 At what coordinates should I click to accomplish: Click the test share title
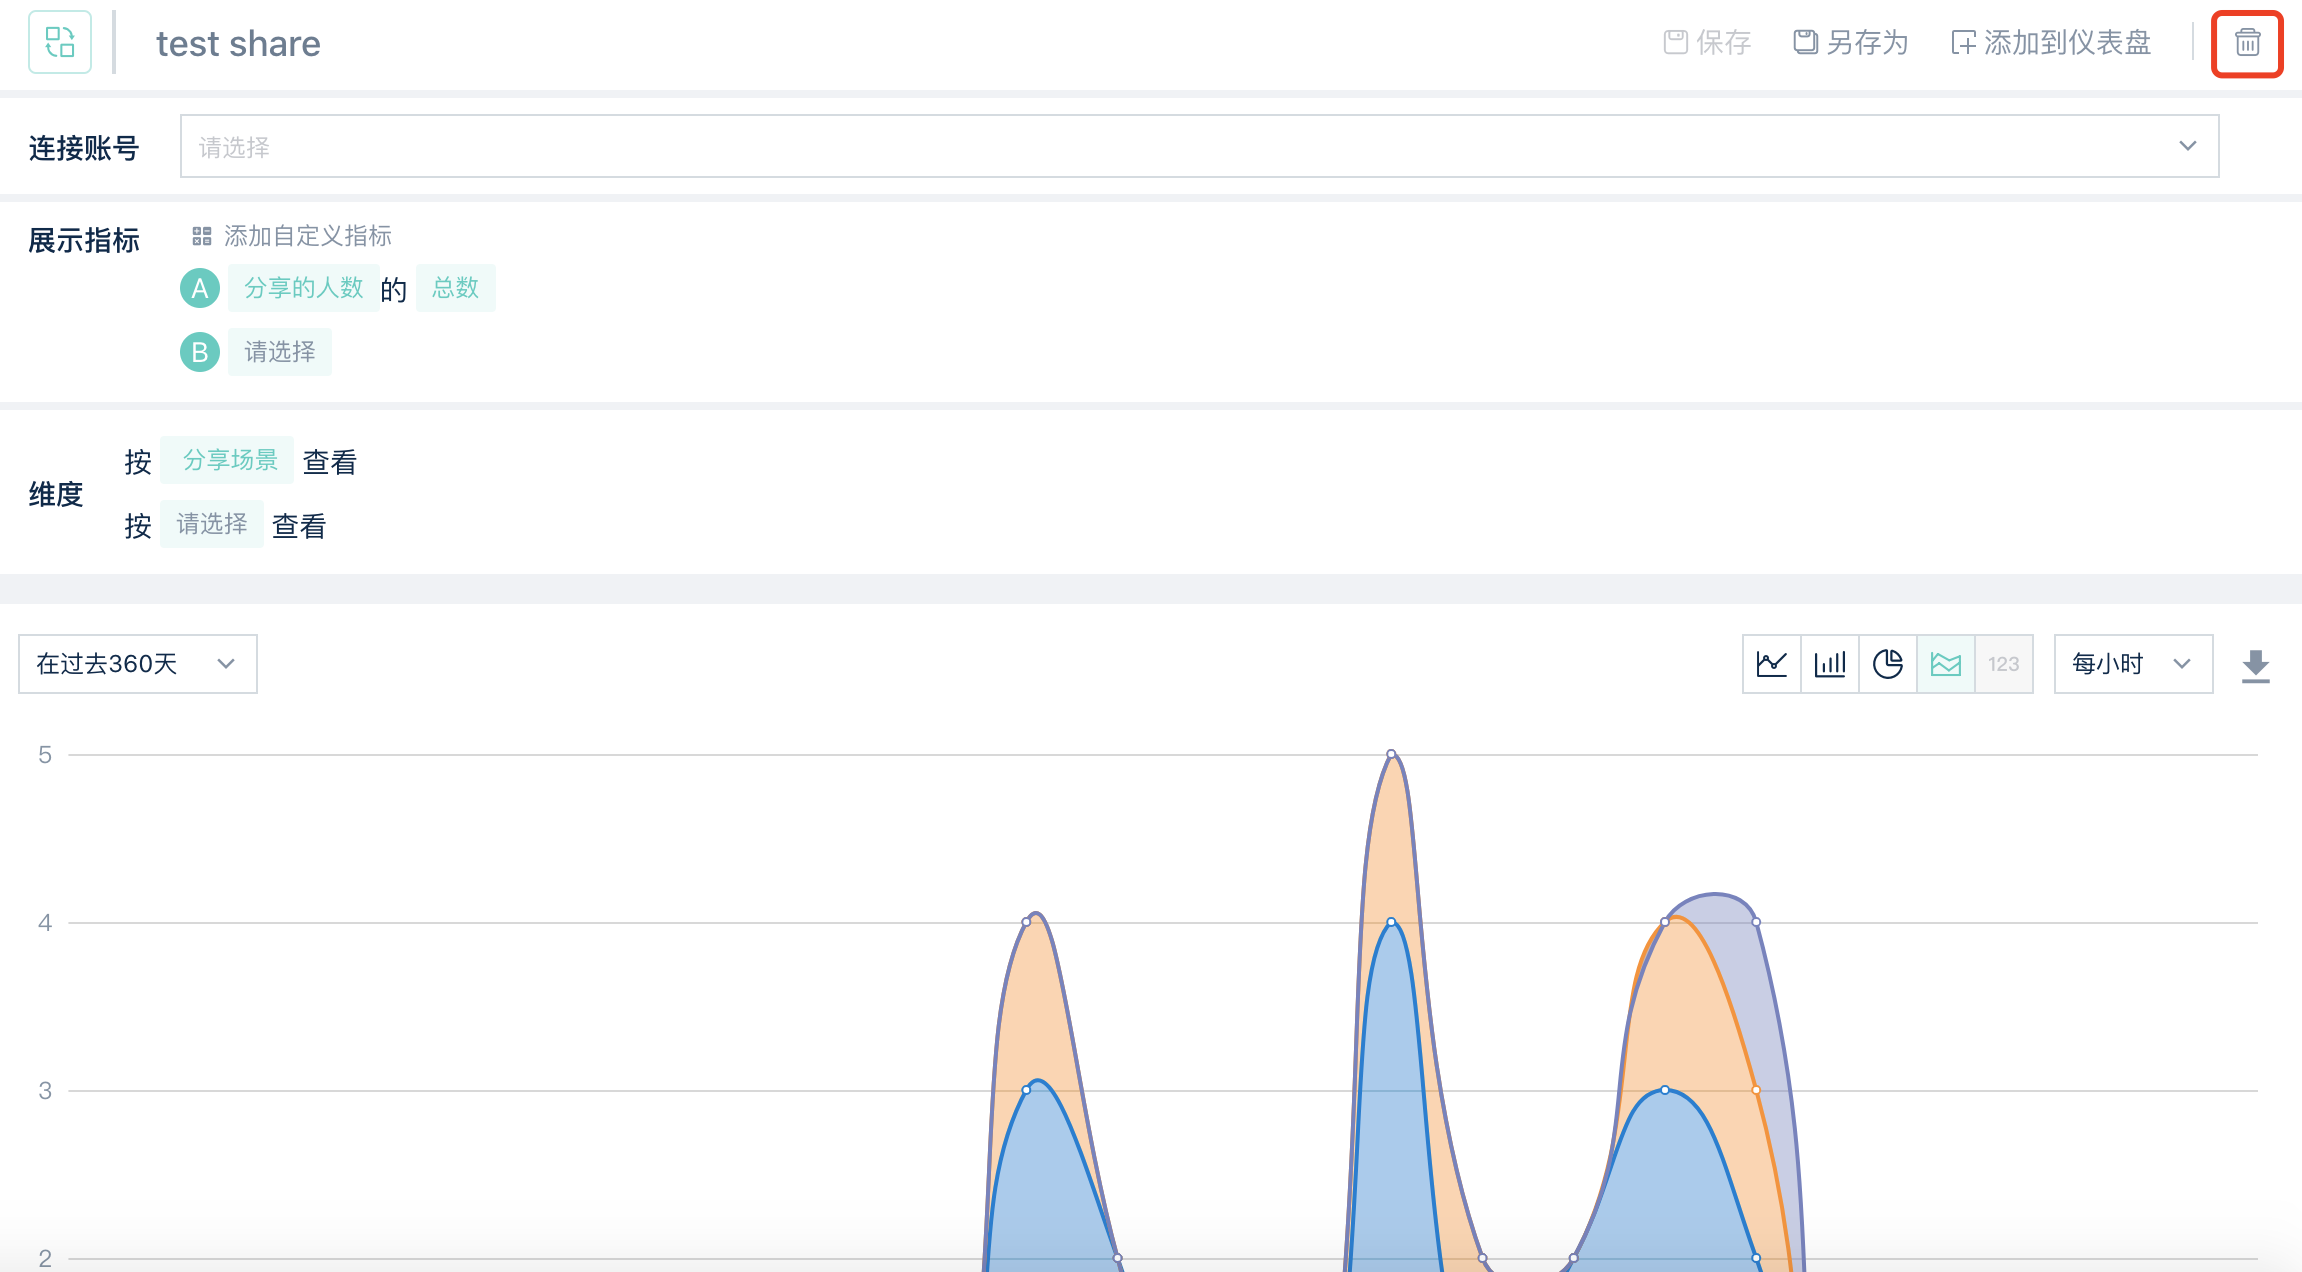click(x=238, y=44)
